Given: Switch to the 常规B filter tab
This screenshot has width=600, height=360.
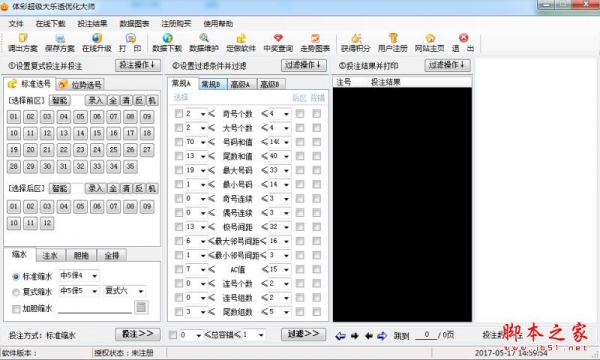Looking at the screenshot, I should [213, 84].
